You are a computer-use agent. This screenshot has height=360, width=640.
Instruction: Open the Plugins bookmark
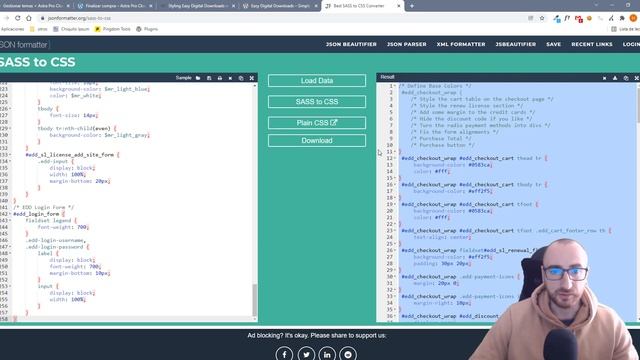coord(147,29)
